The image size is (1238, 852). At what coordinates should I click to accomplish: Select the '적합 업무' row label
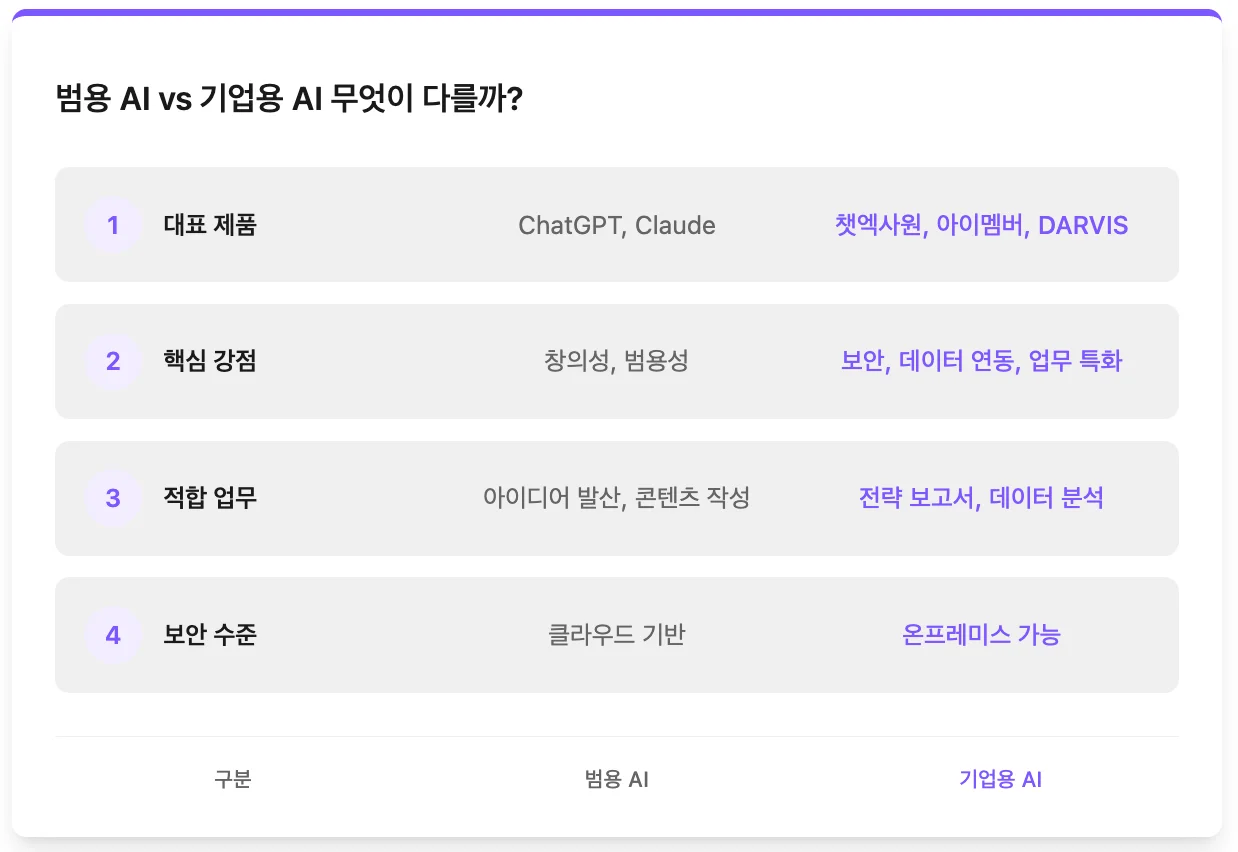click(x=210, y=498)
